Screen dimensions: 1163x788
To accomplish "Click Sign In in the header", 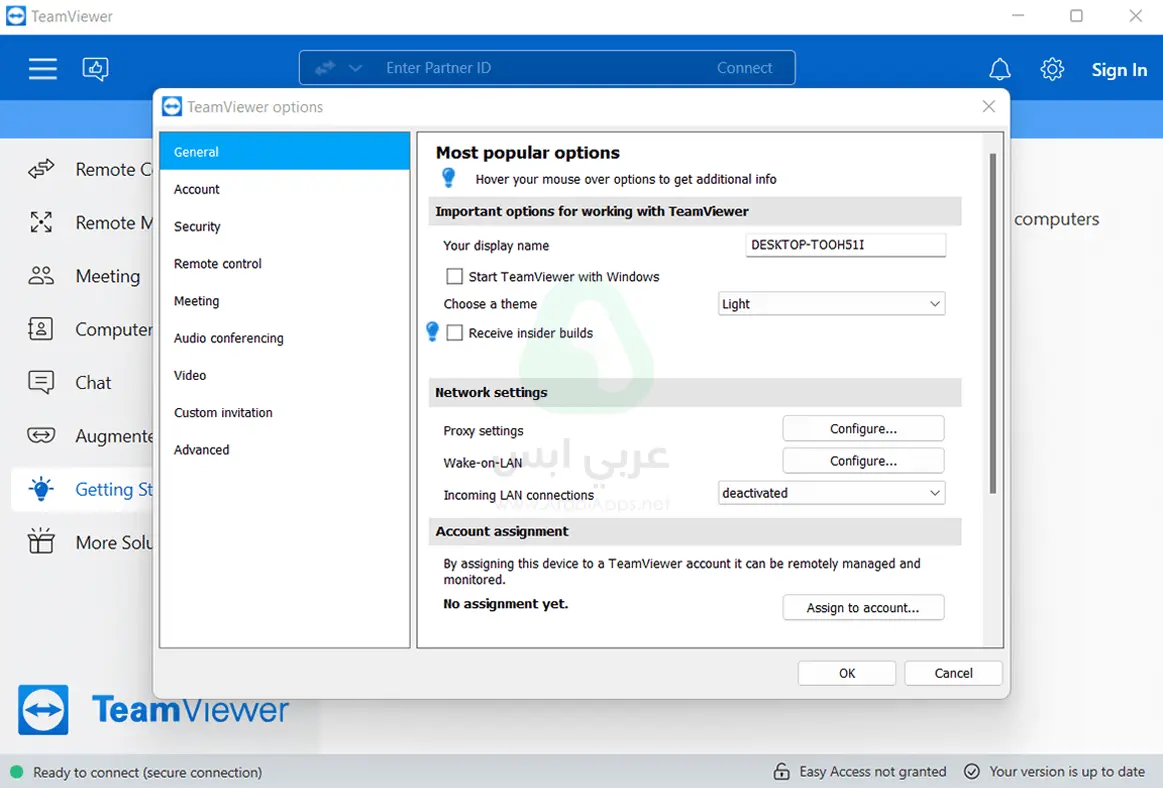I will tap(1119, 70).
